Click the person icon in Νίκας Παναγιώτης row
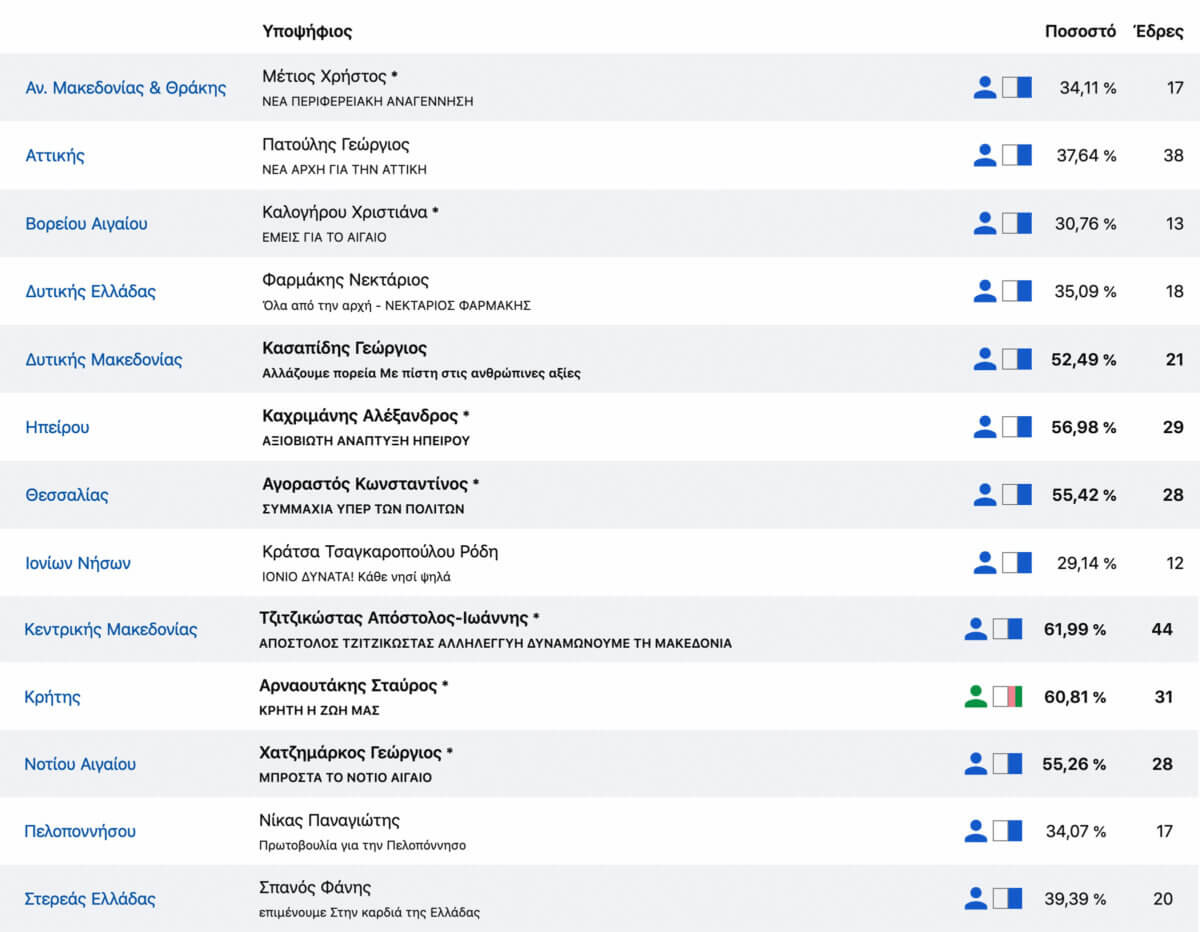The height and width of the screenshot is (932, 1200). (x=976, y=831)
